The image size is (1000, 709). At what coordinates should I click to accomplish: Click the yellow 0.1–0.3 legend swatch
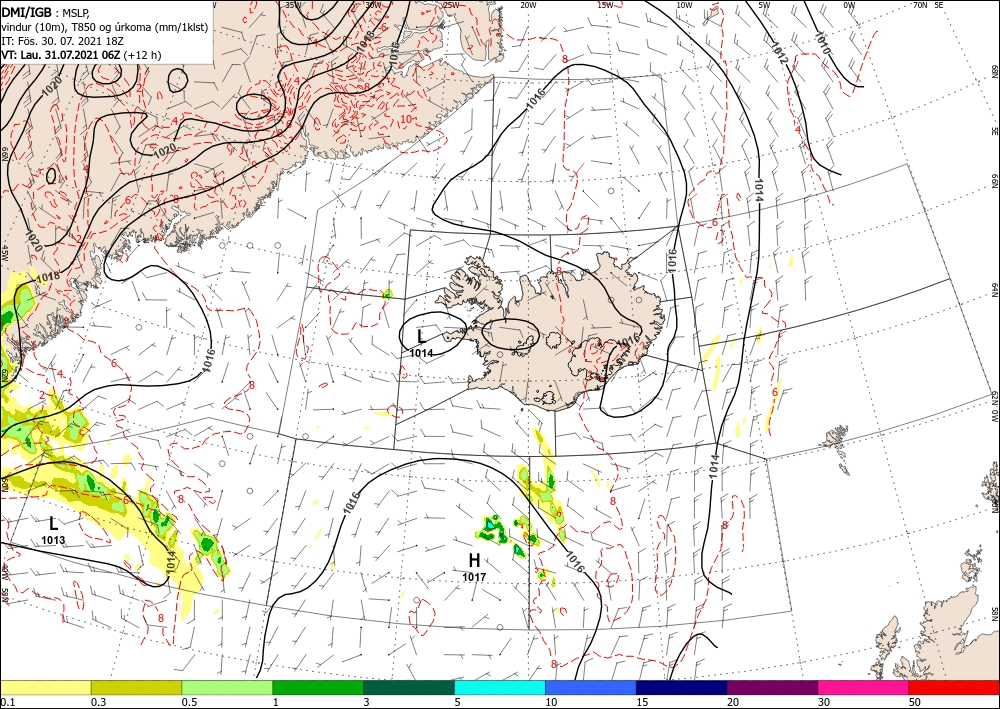point(45,687)
